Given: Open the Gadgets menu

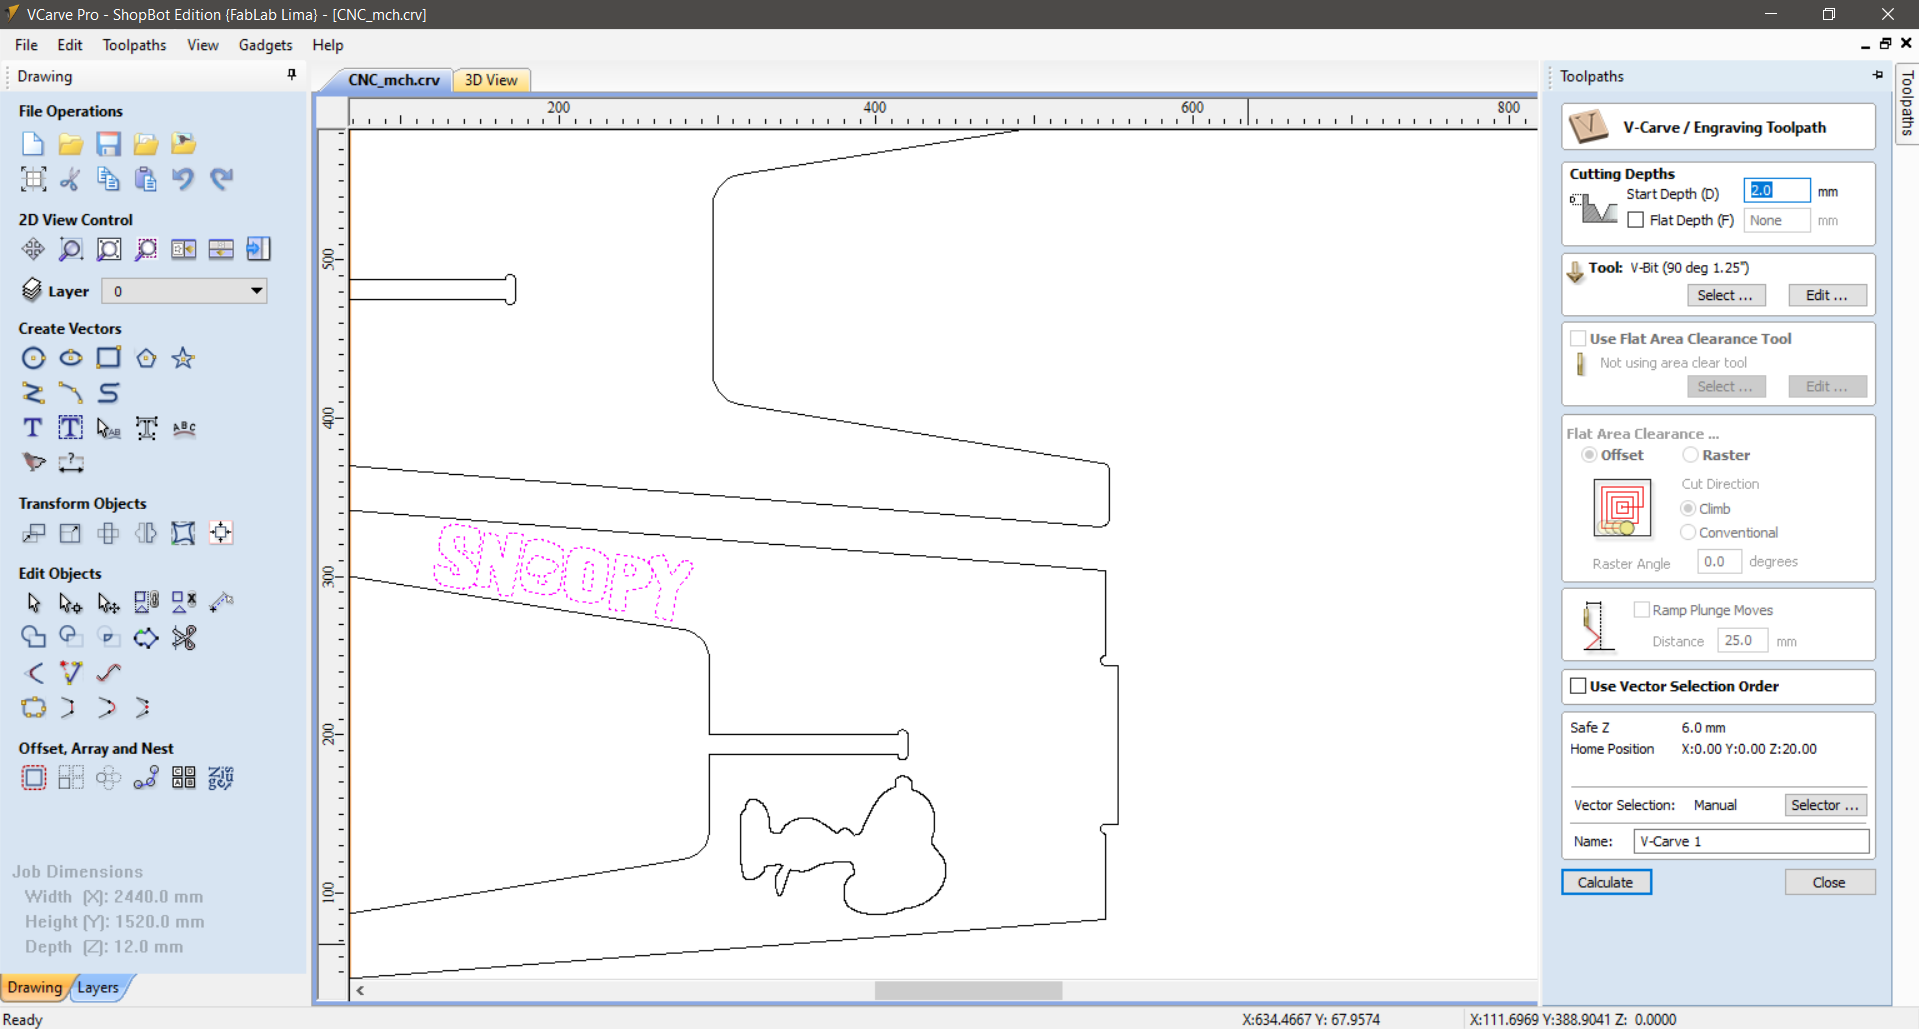Looking at the screenshot, I should click(266, 45).
